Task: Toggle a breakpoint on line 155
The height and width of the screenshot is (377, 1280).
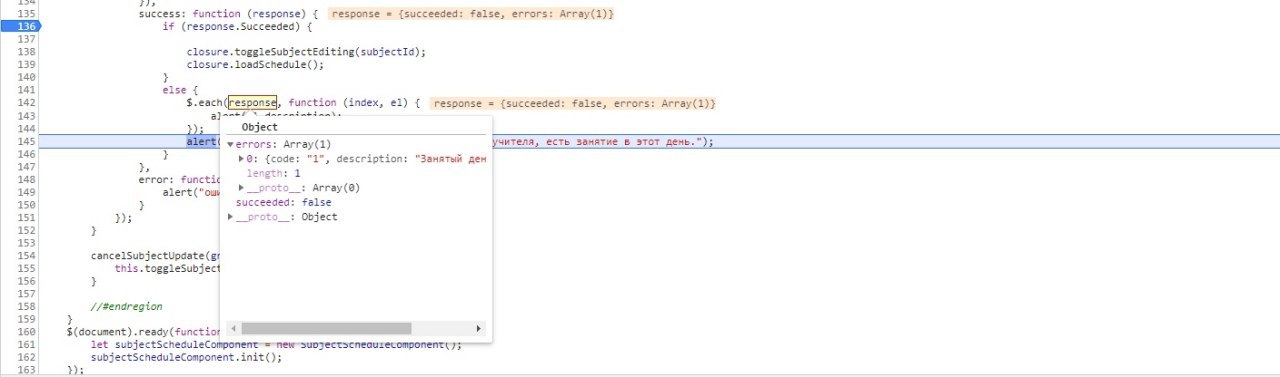Action: pyautogui.click(x=27, y=268)
